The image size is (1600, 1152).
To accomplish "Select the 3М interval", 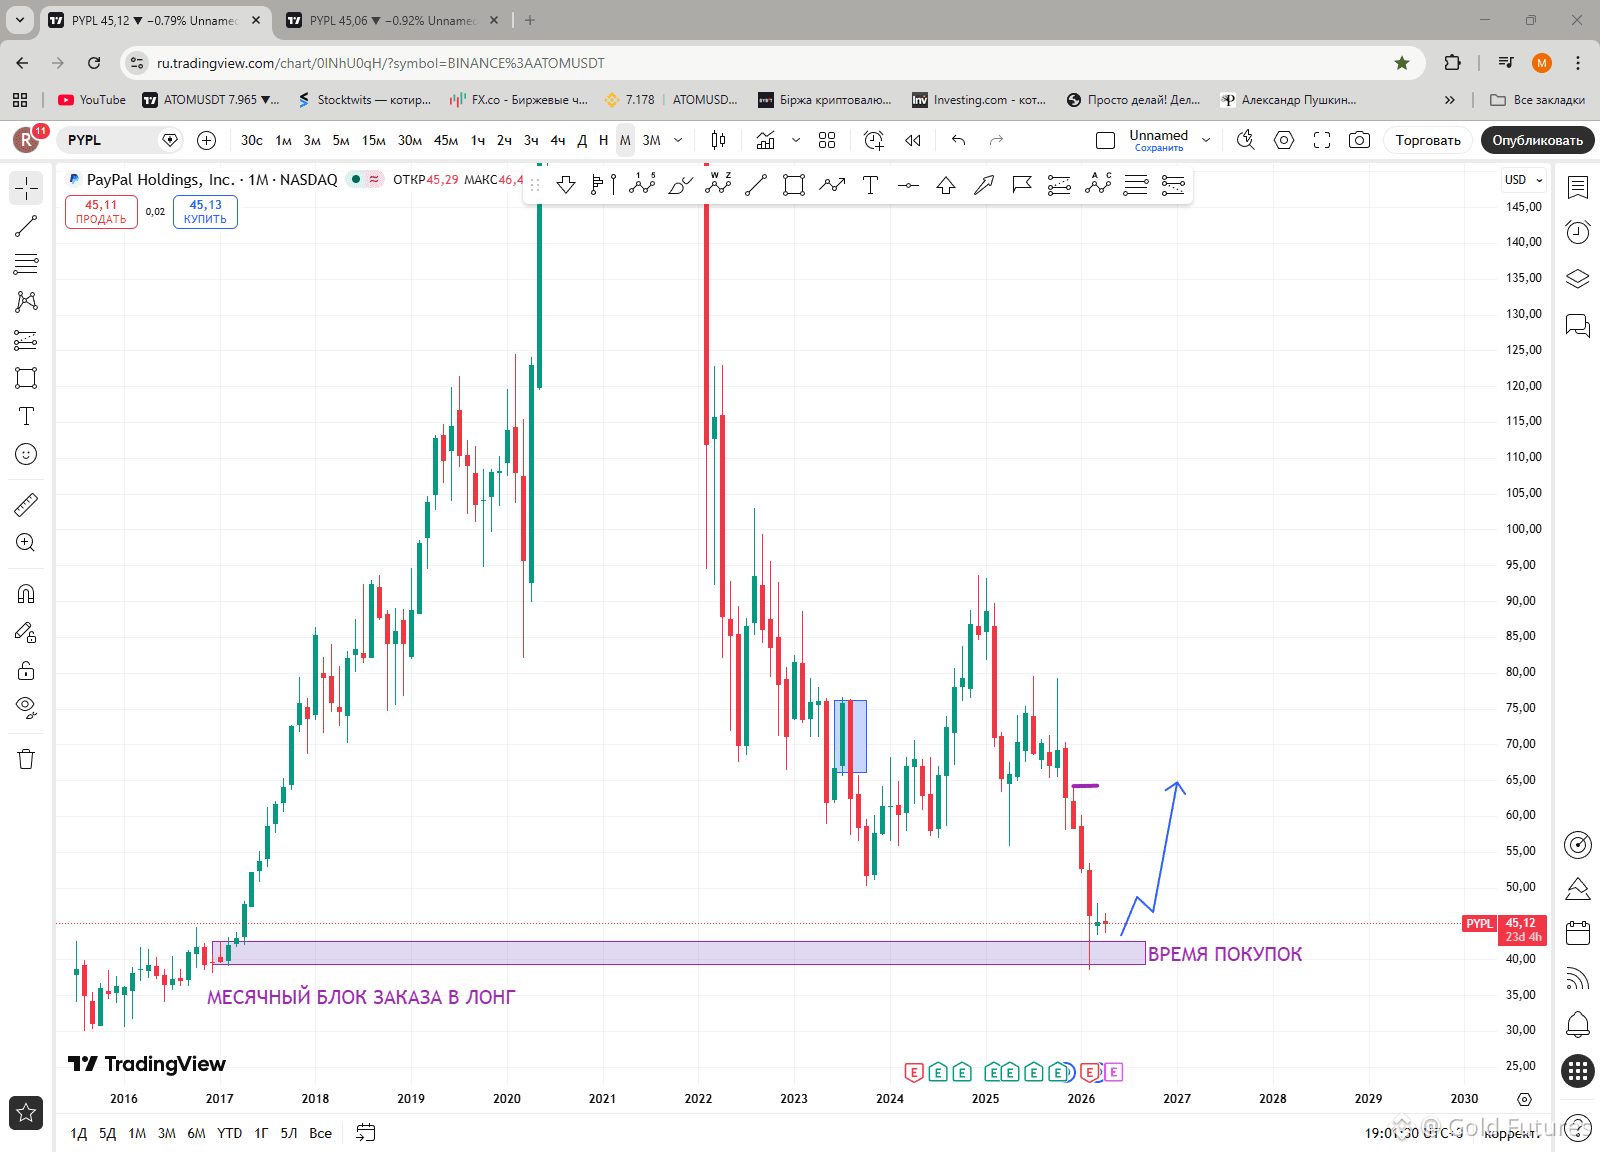I will point(652,140).
